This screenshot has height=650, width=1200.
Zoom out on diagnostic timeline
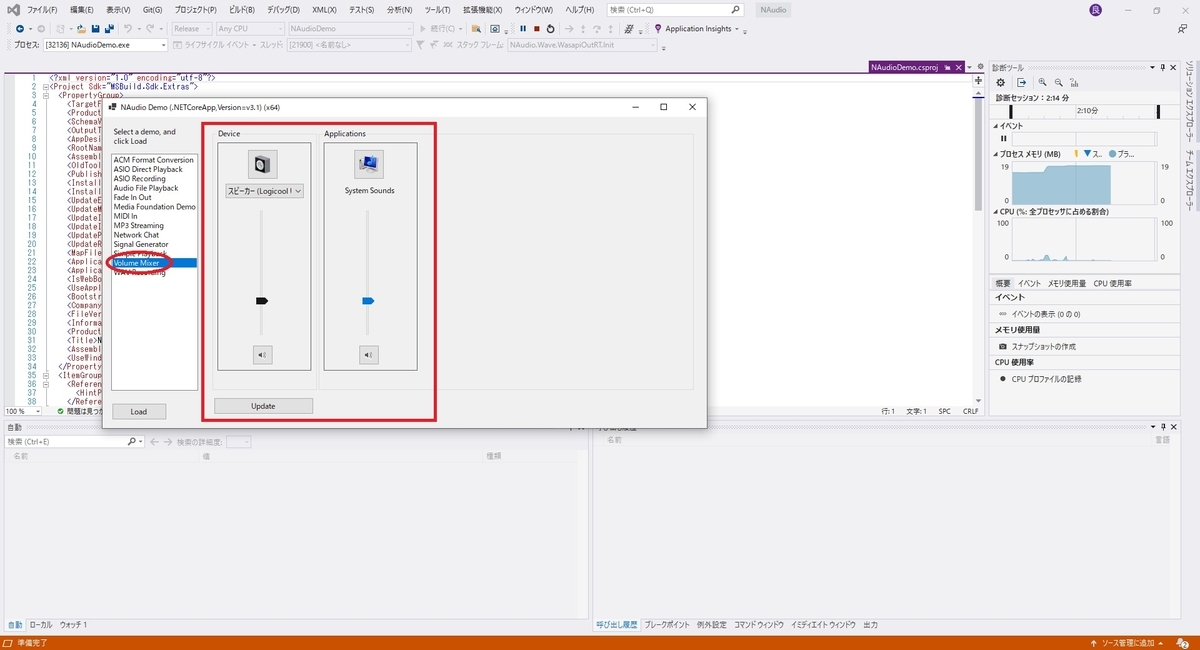point(1059,82)
